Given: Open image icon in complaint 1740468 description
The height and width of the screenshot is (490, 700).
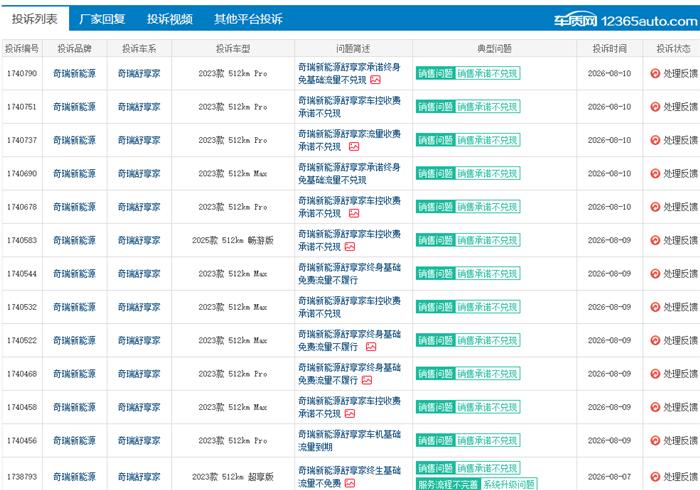Looking at the screenshot, I should point(367,380).
